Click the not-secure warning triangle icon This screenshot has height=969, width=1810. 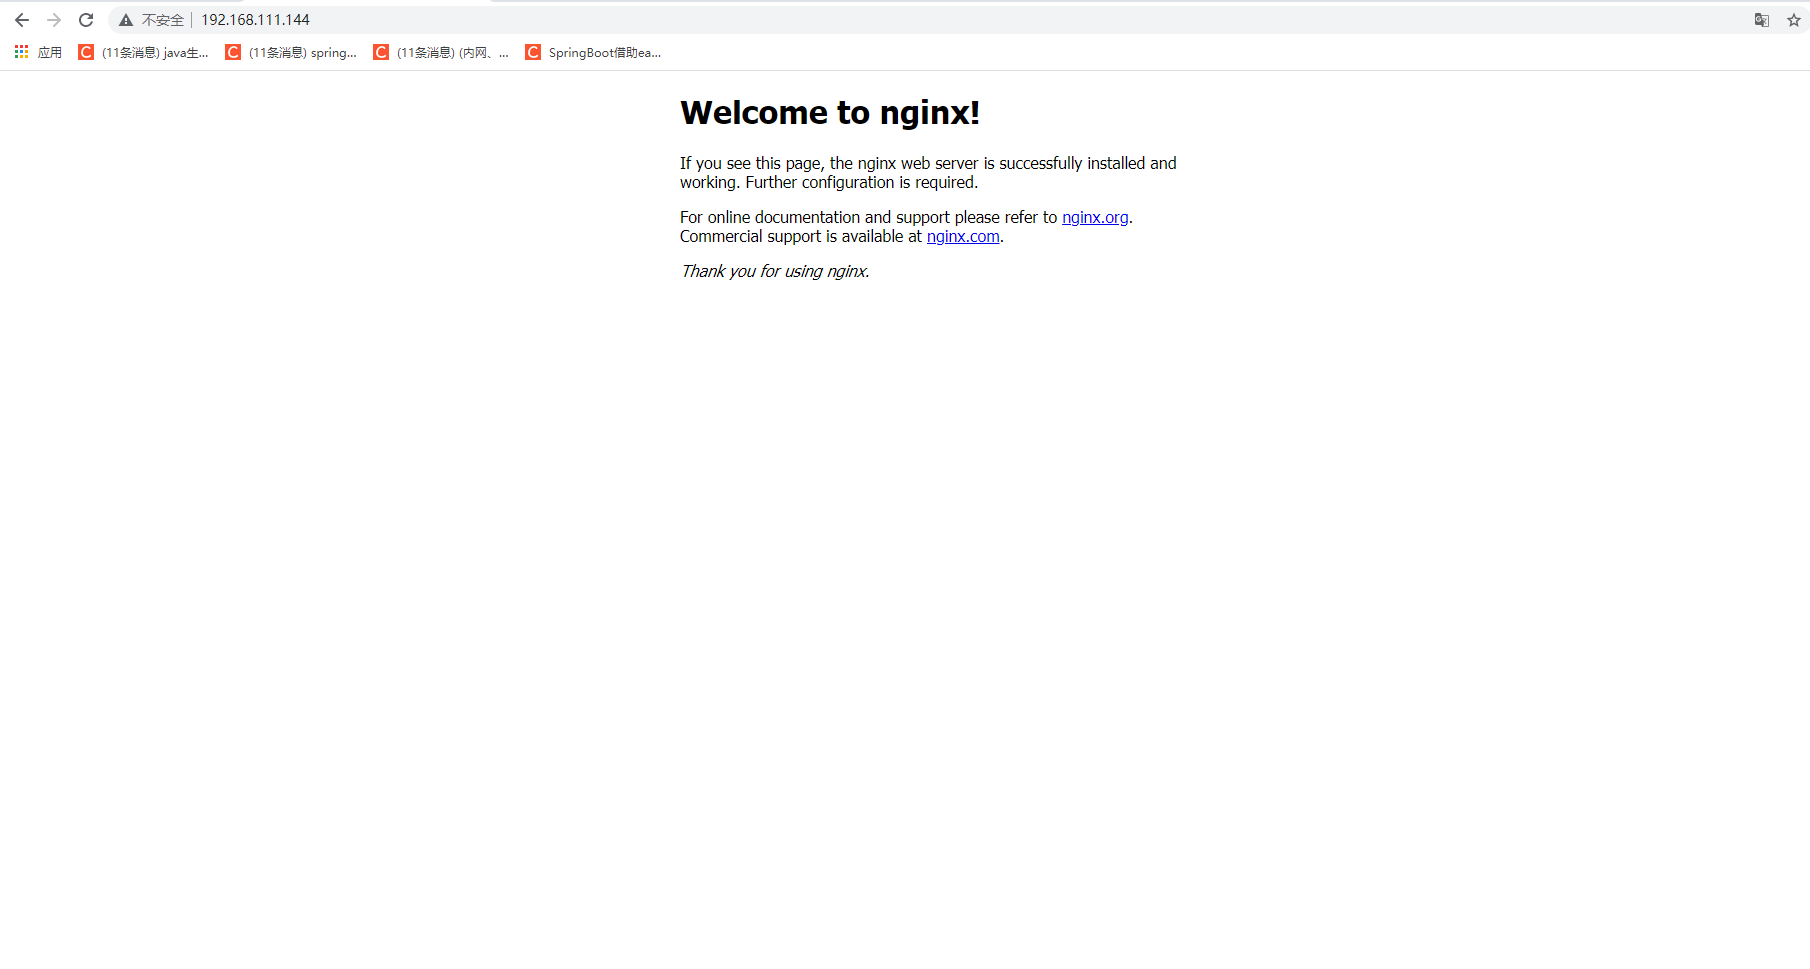click(x=126, y=20)
